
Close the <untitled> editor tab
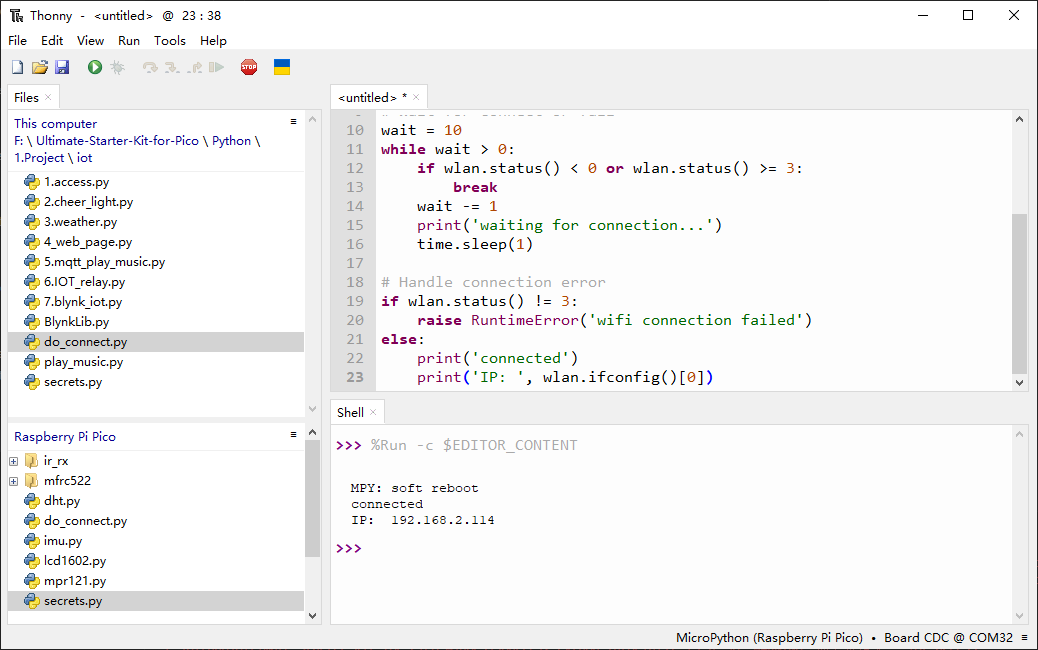pos(416,97)
